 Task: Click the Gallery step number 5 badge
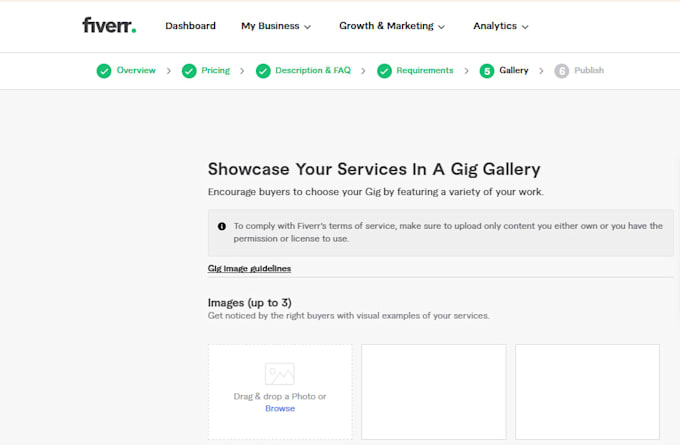click(x=487, y=71)
